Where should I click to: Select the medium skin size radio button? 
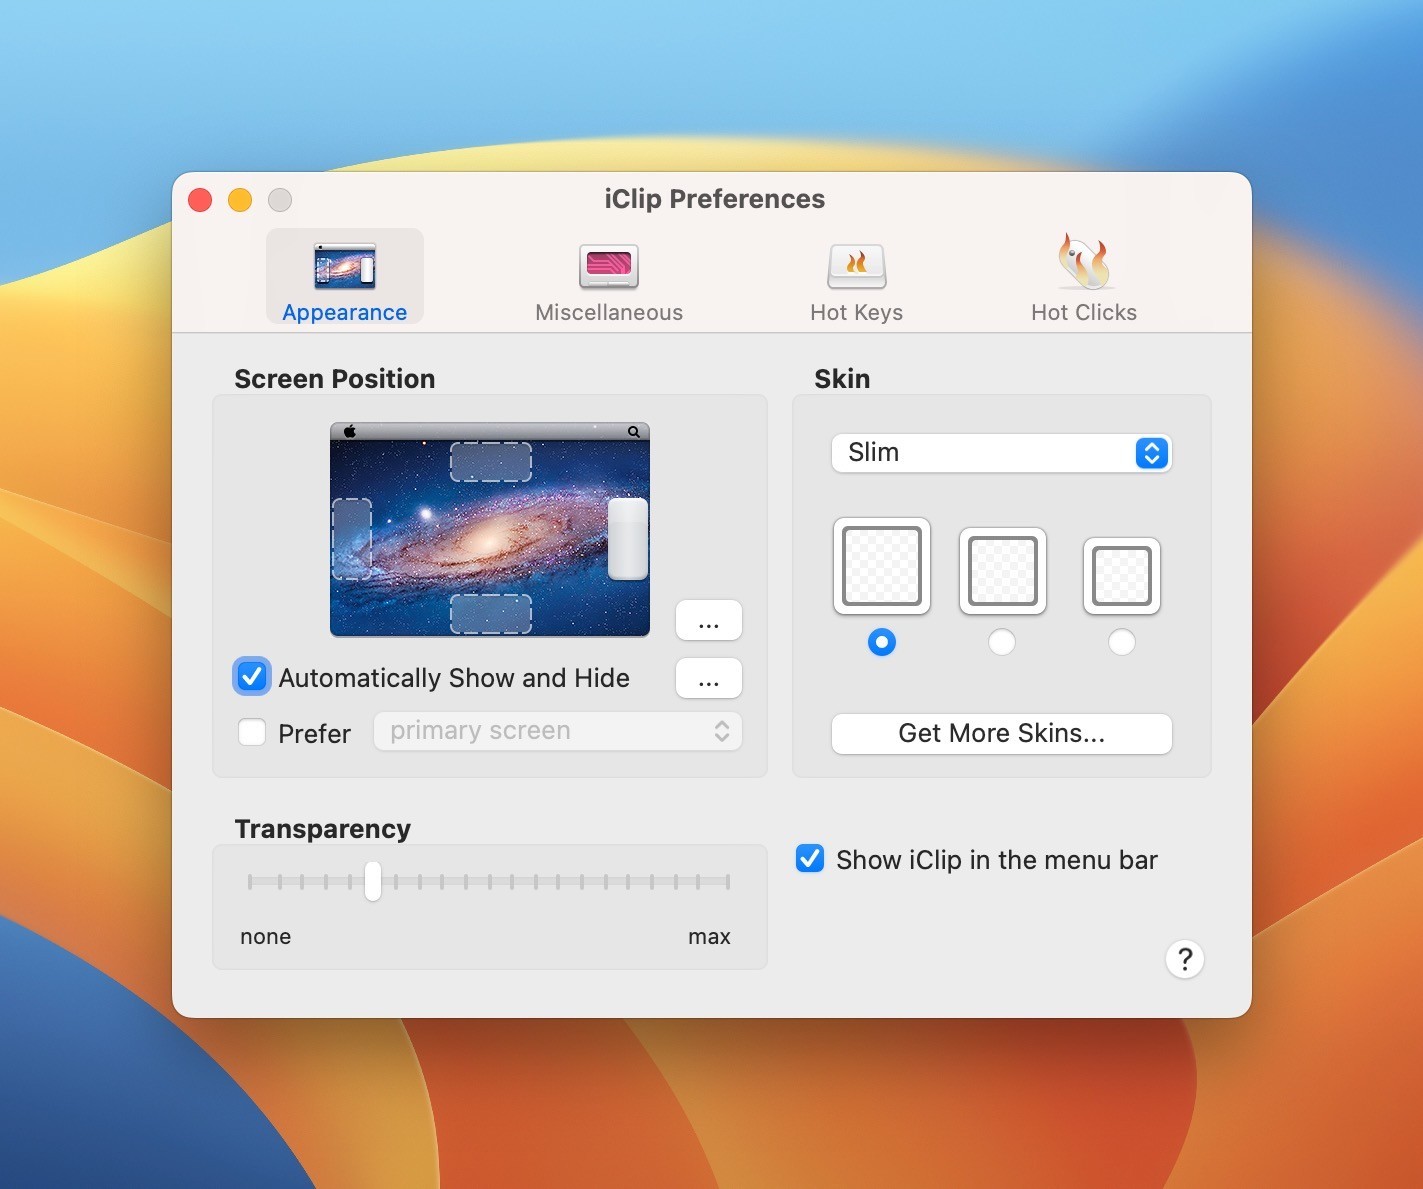(x=1002, y=642)
